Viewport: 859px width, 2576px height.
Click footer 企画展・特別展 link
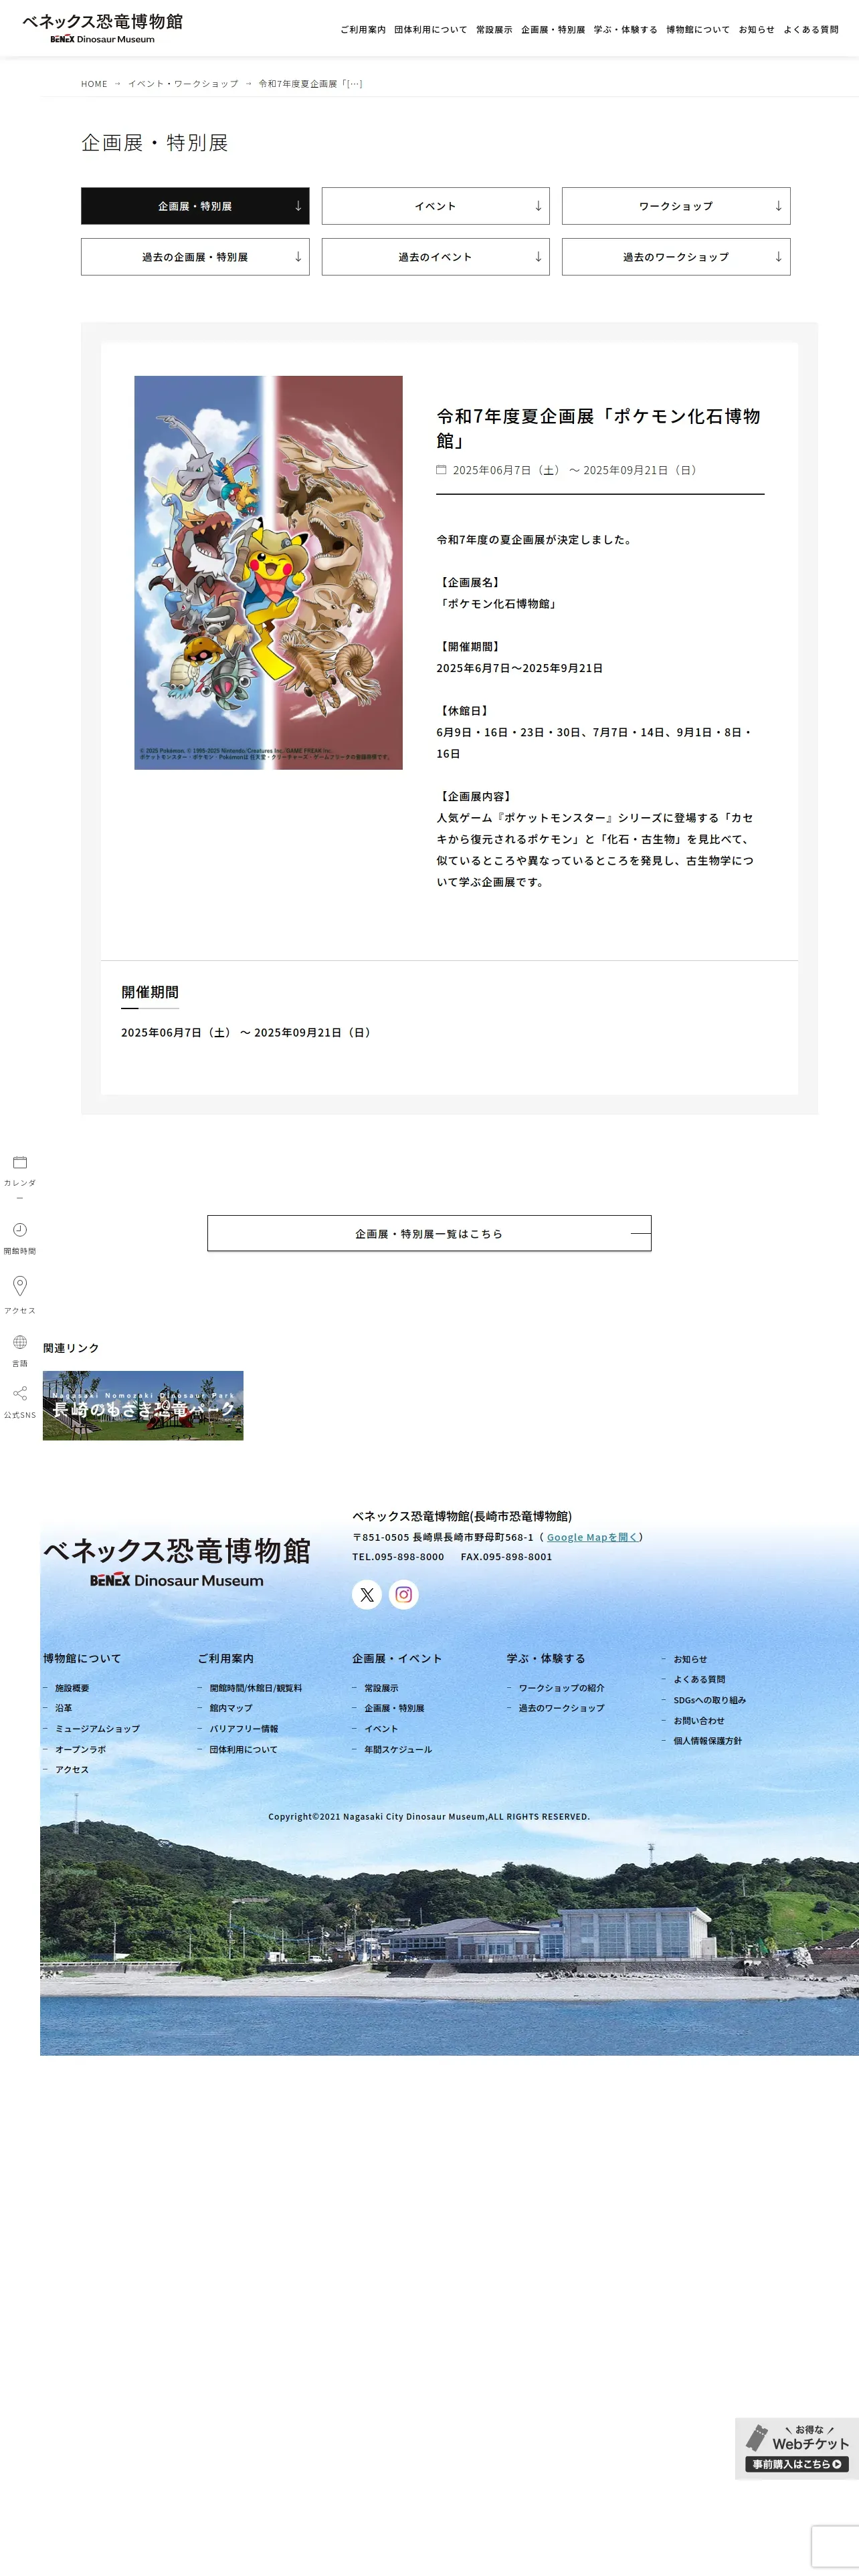pyautogui.click(x=394, y=1709)
